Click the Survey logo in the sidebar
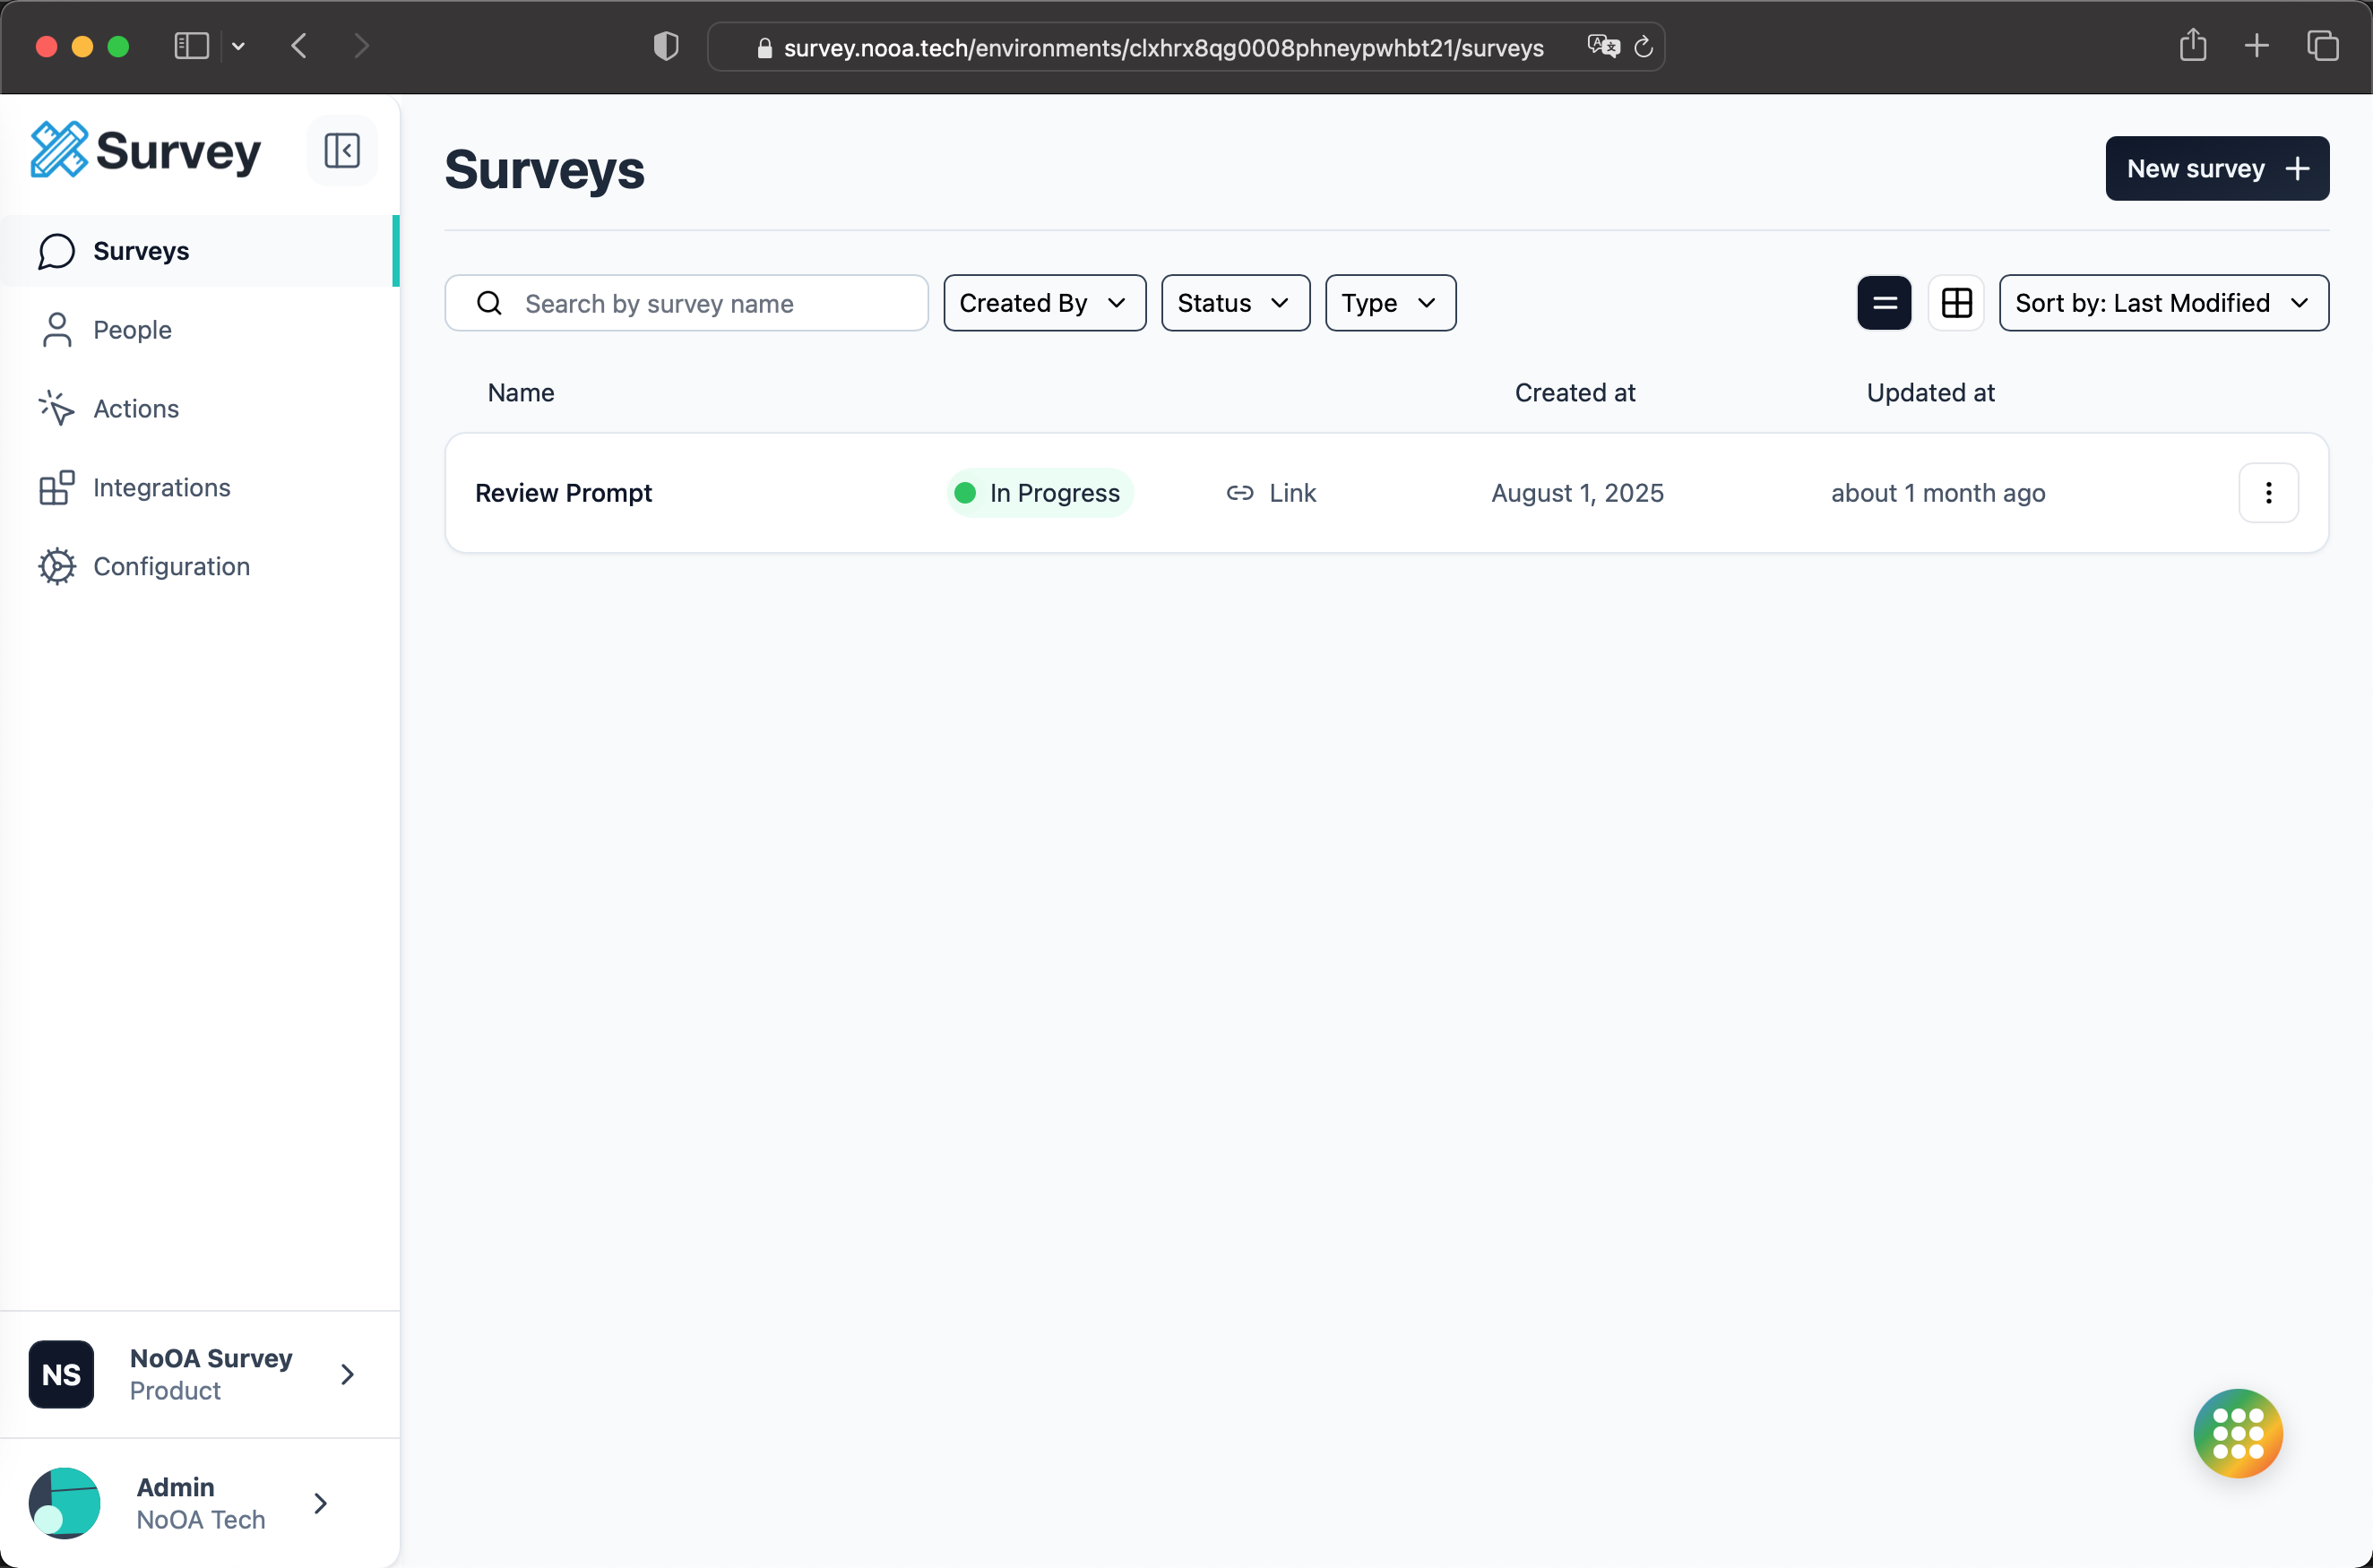The image size is (2373, 1568). tap(146, 151)
